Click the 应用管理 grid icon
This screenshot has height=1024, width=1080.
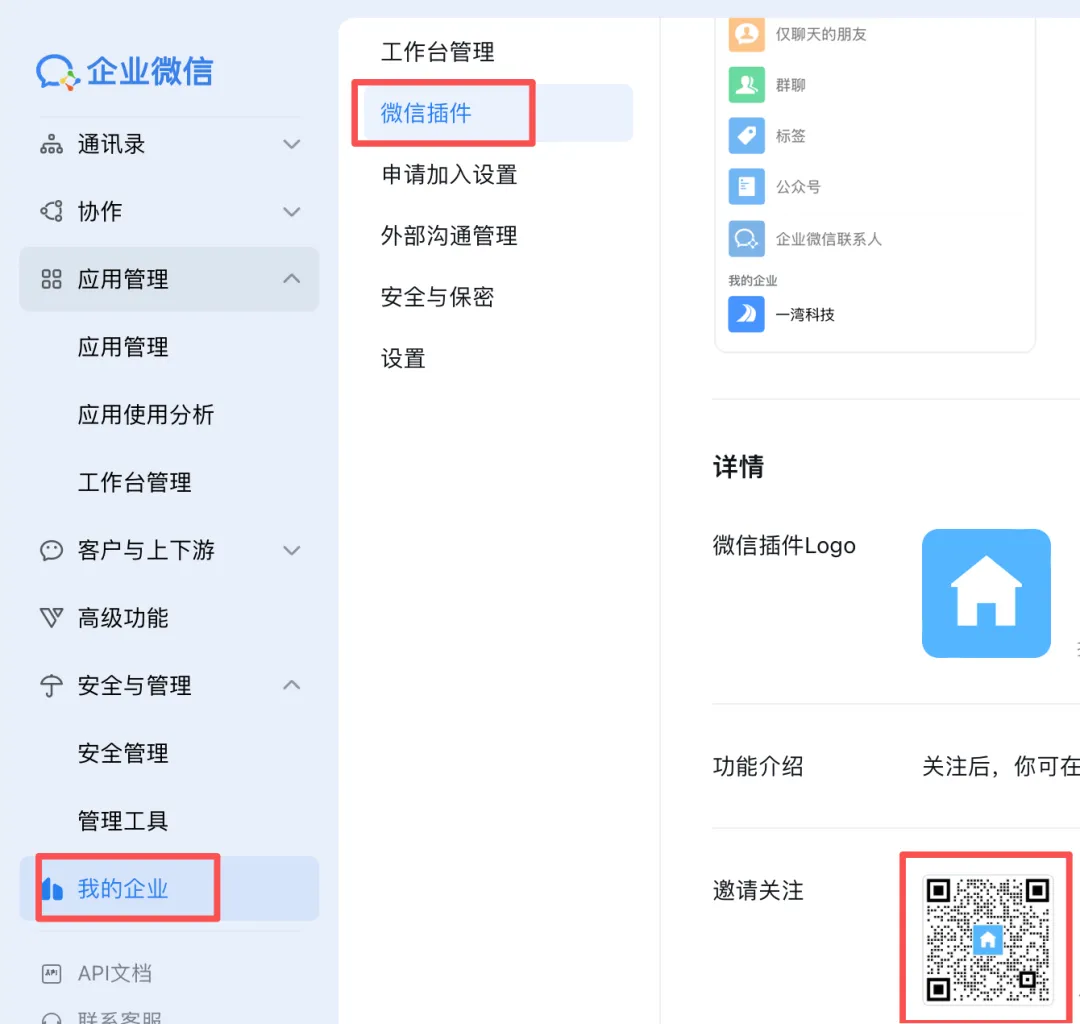(x=52, y=279)
